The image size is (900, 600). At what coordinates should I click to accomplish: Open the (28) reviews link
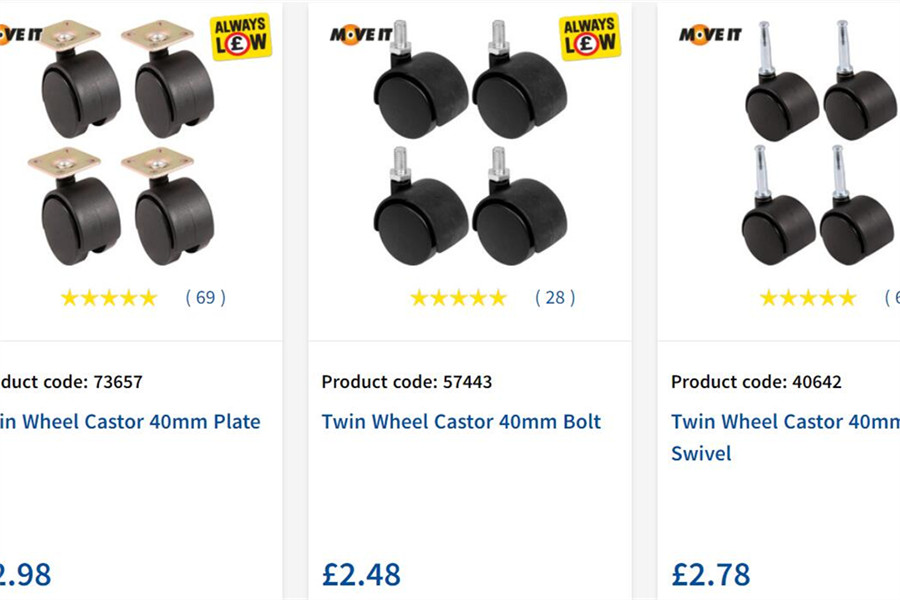(555, 297)
